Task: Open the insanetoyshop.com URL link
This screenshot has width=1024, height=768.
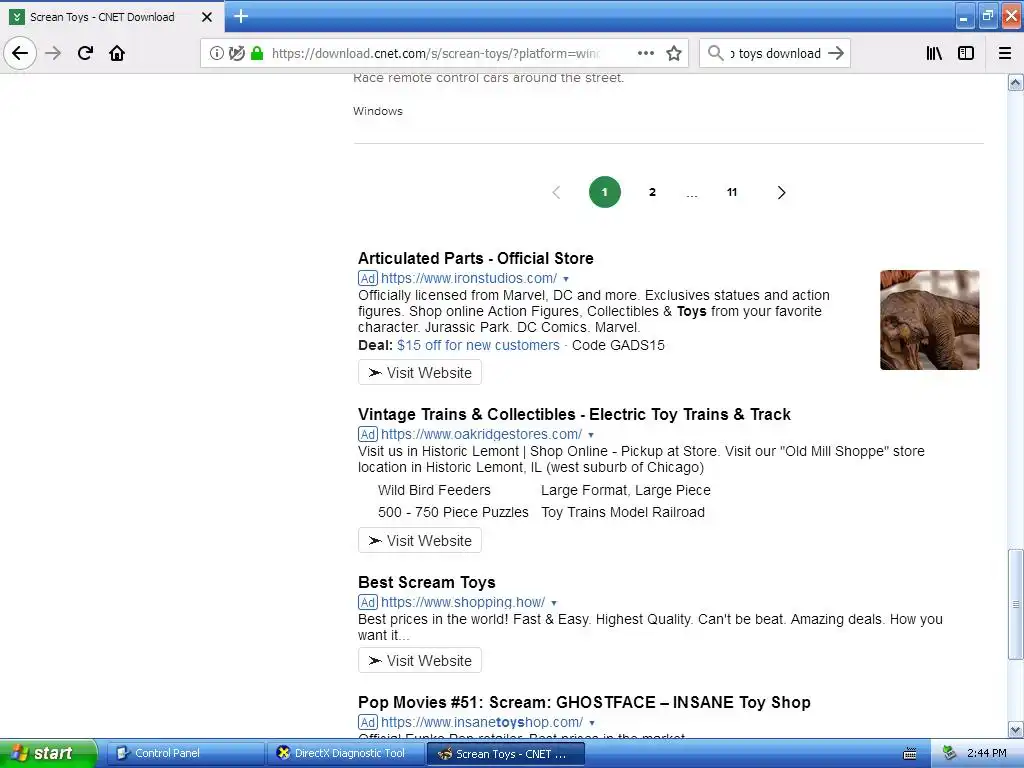Action: [482, 722]
